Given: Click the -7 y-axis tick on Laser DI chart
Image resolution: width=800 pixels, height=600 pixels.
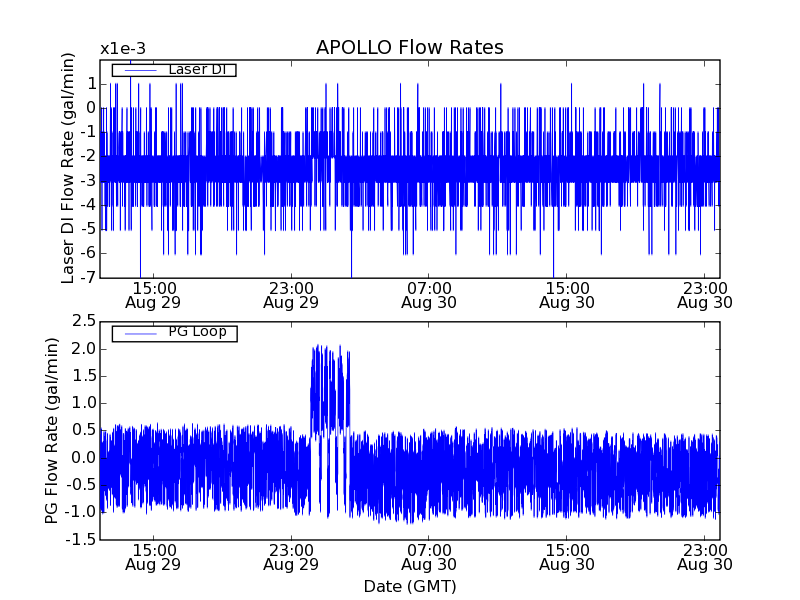Looking at the screenshot, I should [87, 278].
